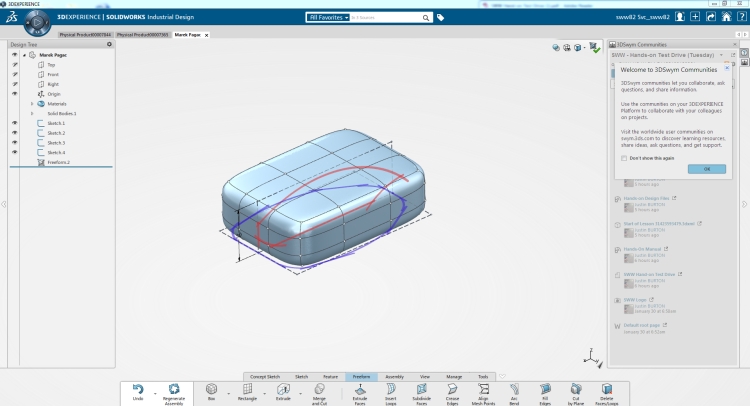The width and height of the screenshot is (750, 406).
Task: Open the Home icon in top bar
Action: click(728, 16)
